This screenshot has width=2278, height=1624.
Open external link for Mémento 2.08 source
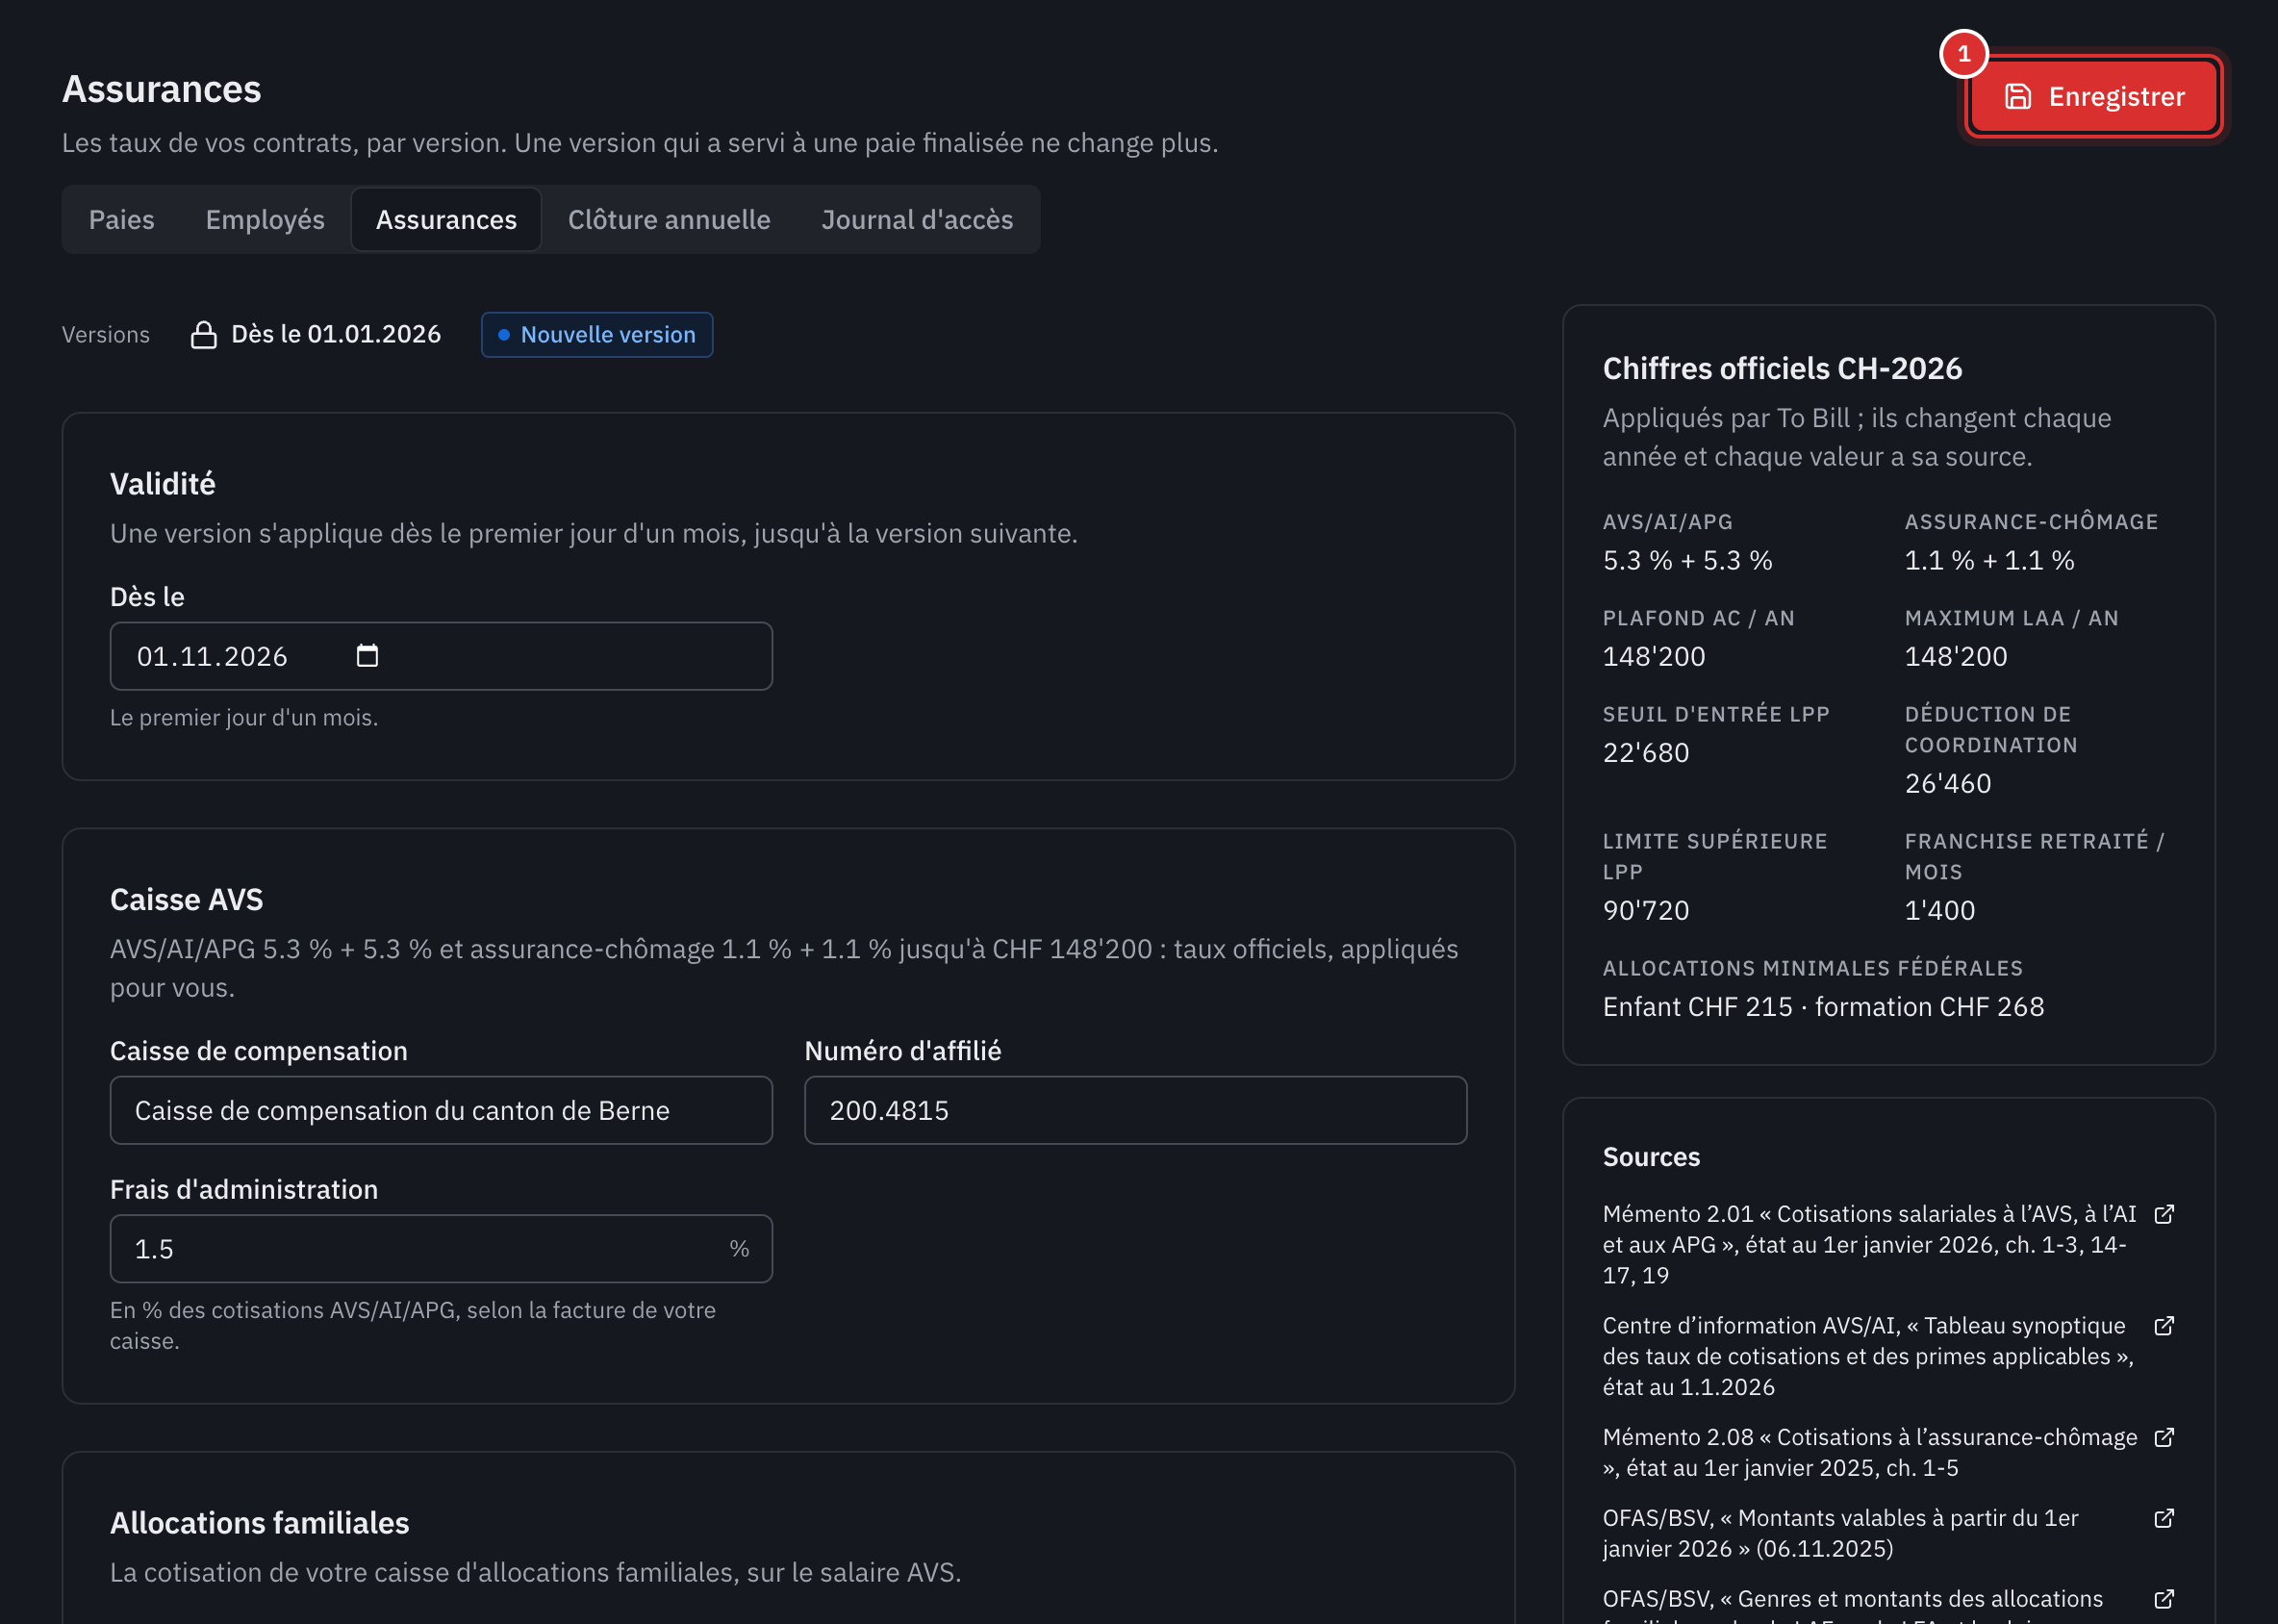point(2164,1438)
